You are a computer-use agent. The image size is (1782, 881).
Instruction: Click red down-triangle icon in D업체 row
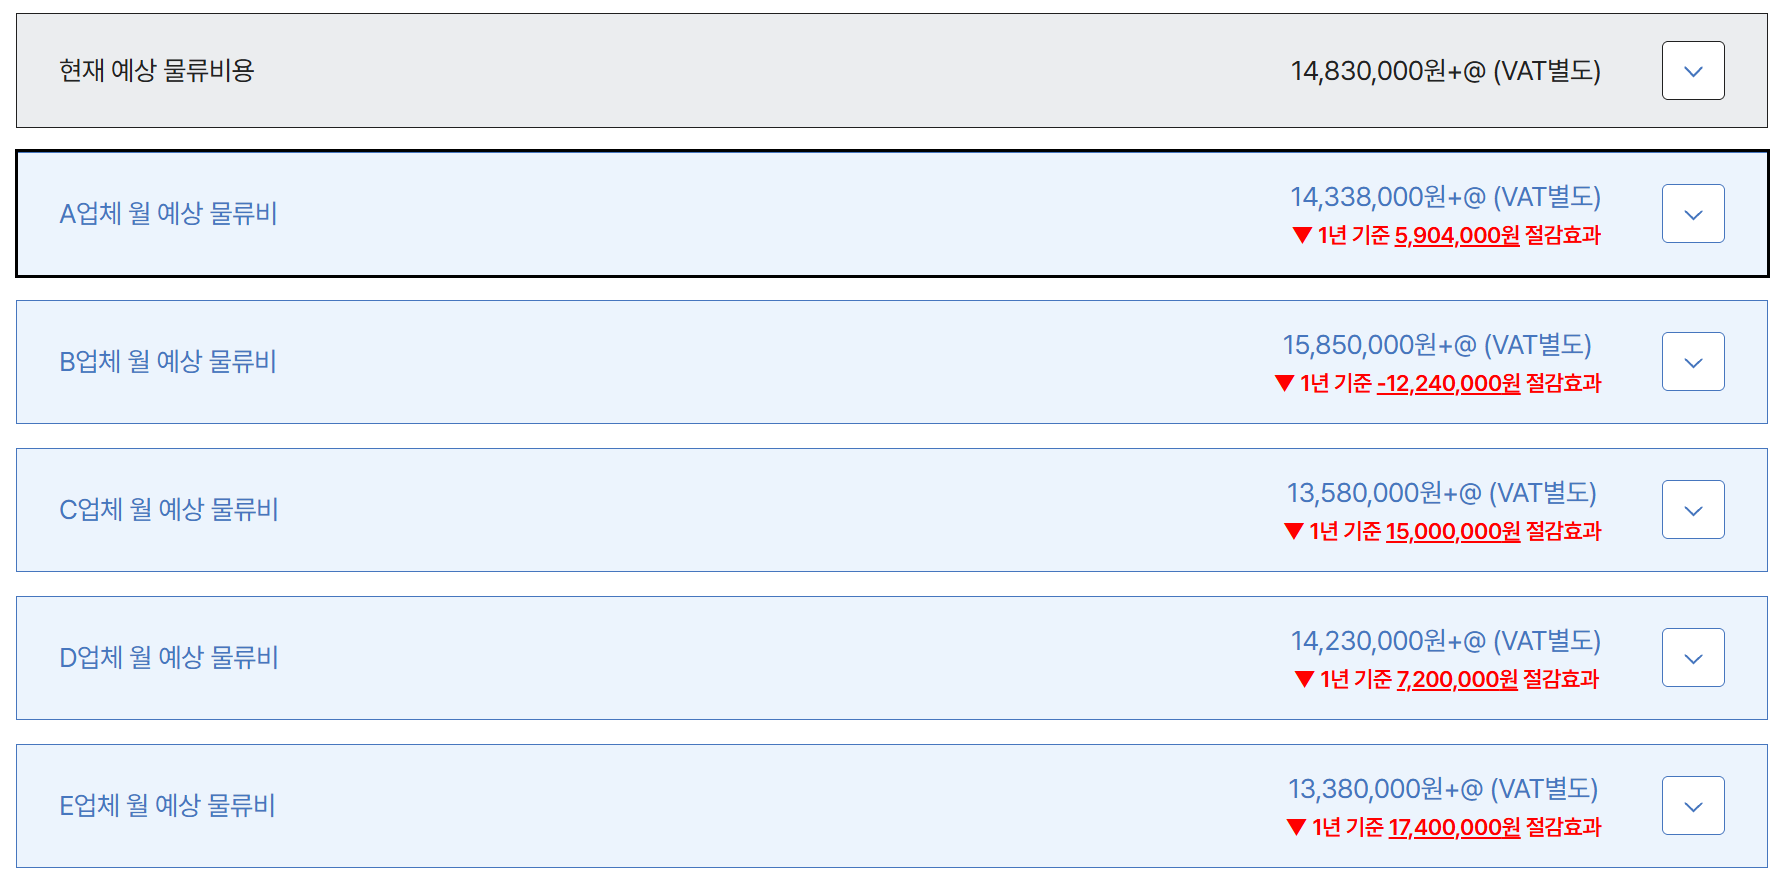tap(1304, 679)
